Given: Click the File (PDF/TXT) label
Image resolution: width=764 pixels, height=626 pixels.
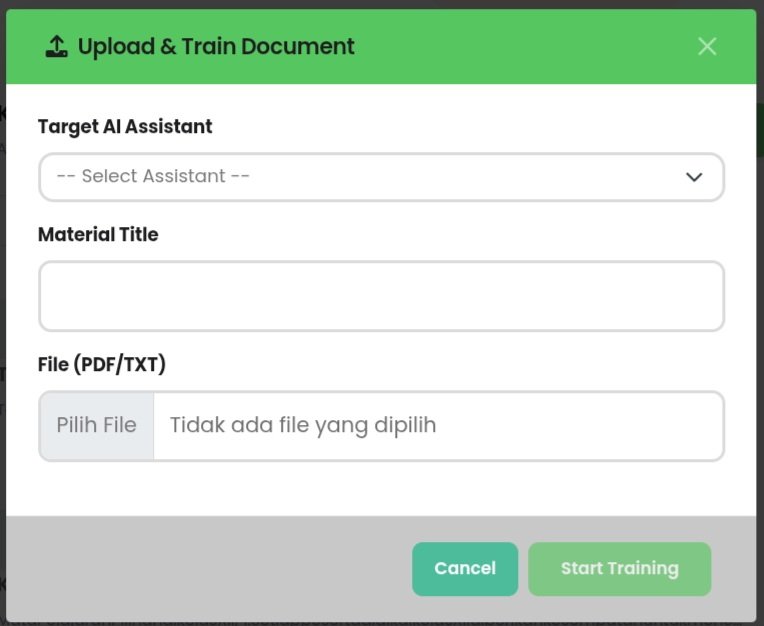Looking at the screenshot, I should [x=102, y=365].
